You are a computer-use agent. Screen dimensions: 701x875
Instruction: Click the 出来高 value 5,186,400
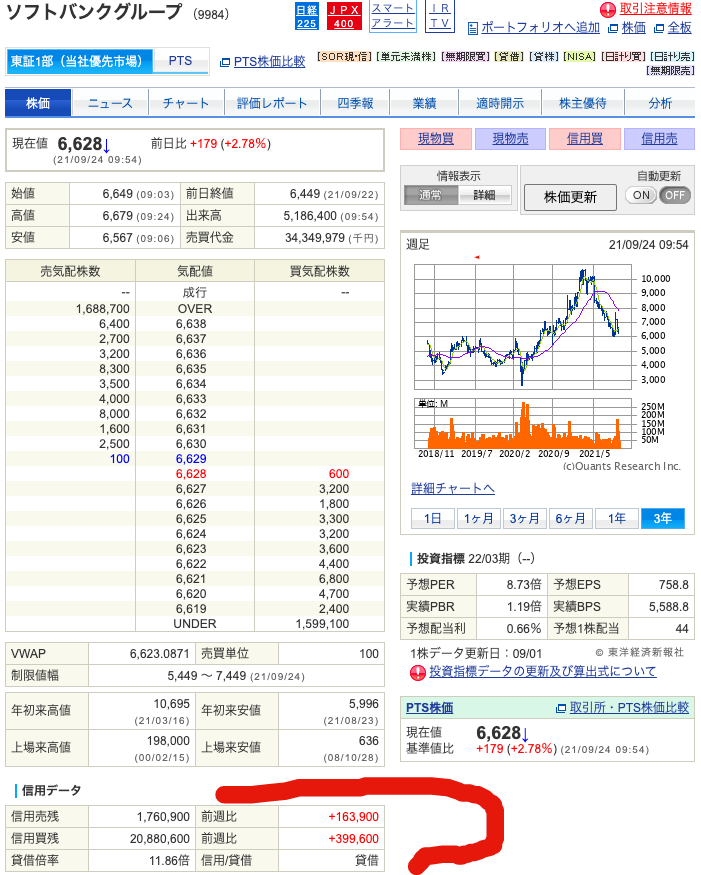click(310, 216)
